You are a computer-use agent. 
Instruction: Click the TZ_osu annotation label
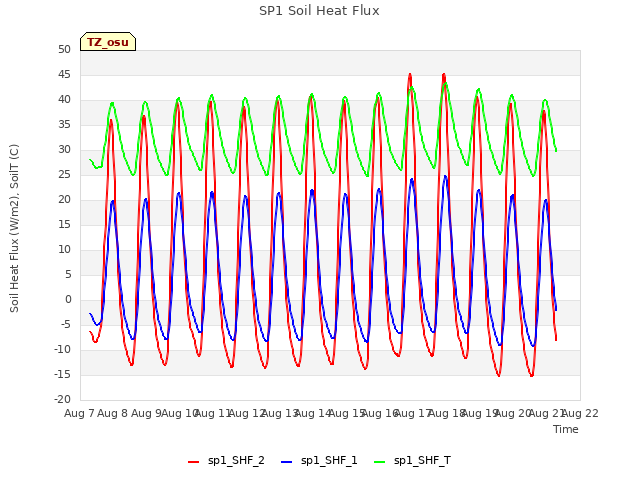[108, 42]
